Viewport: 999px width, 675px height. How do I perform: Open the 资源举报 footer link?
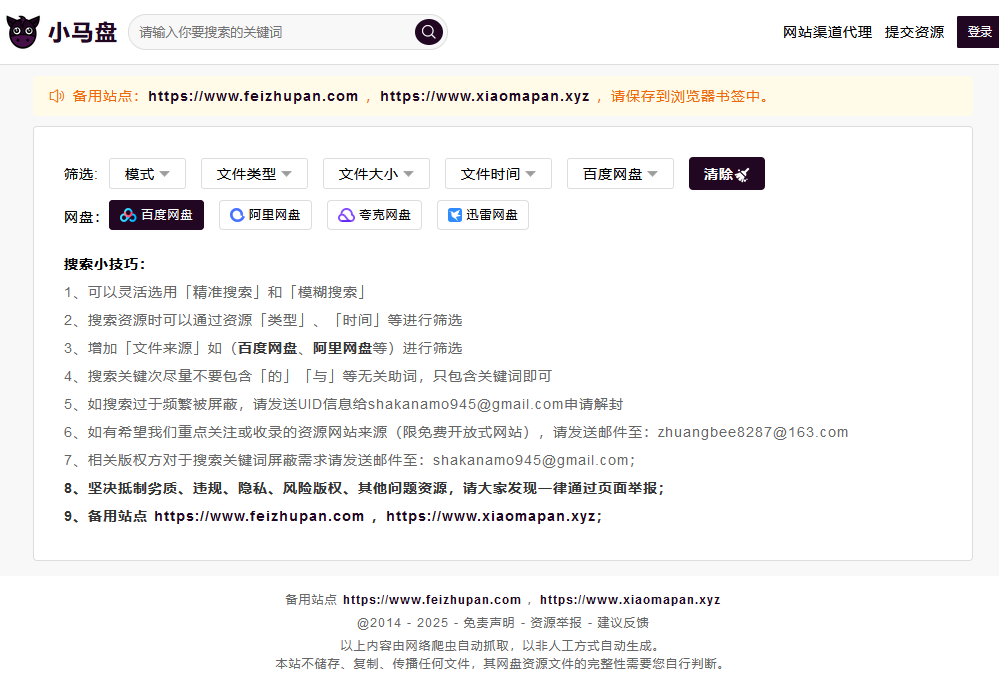click(x=555, y=622)
